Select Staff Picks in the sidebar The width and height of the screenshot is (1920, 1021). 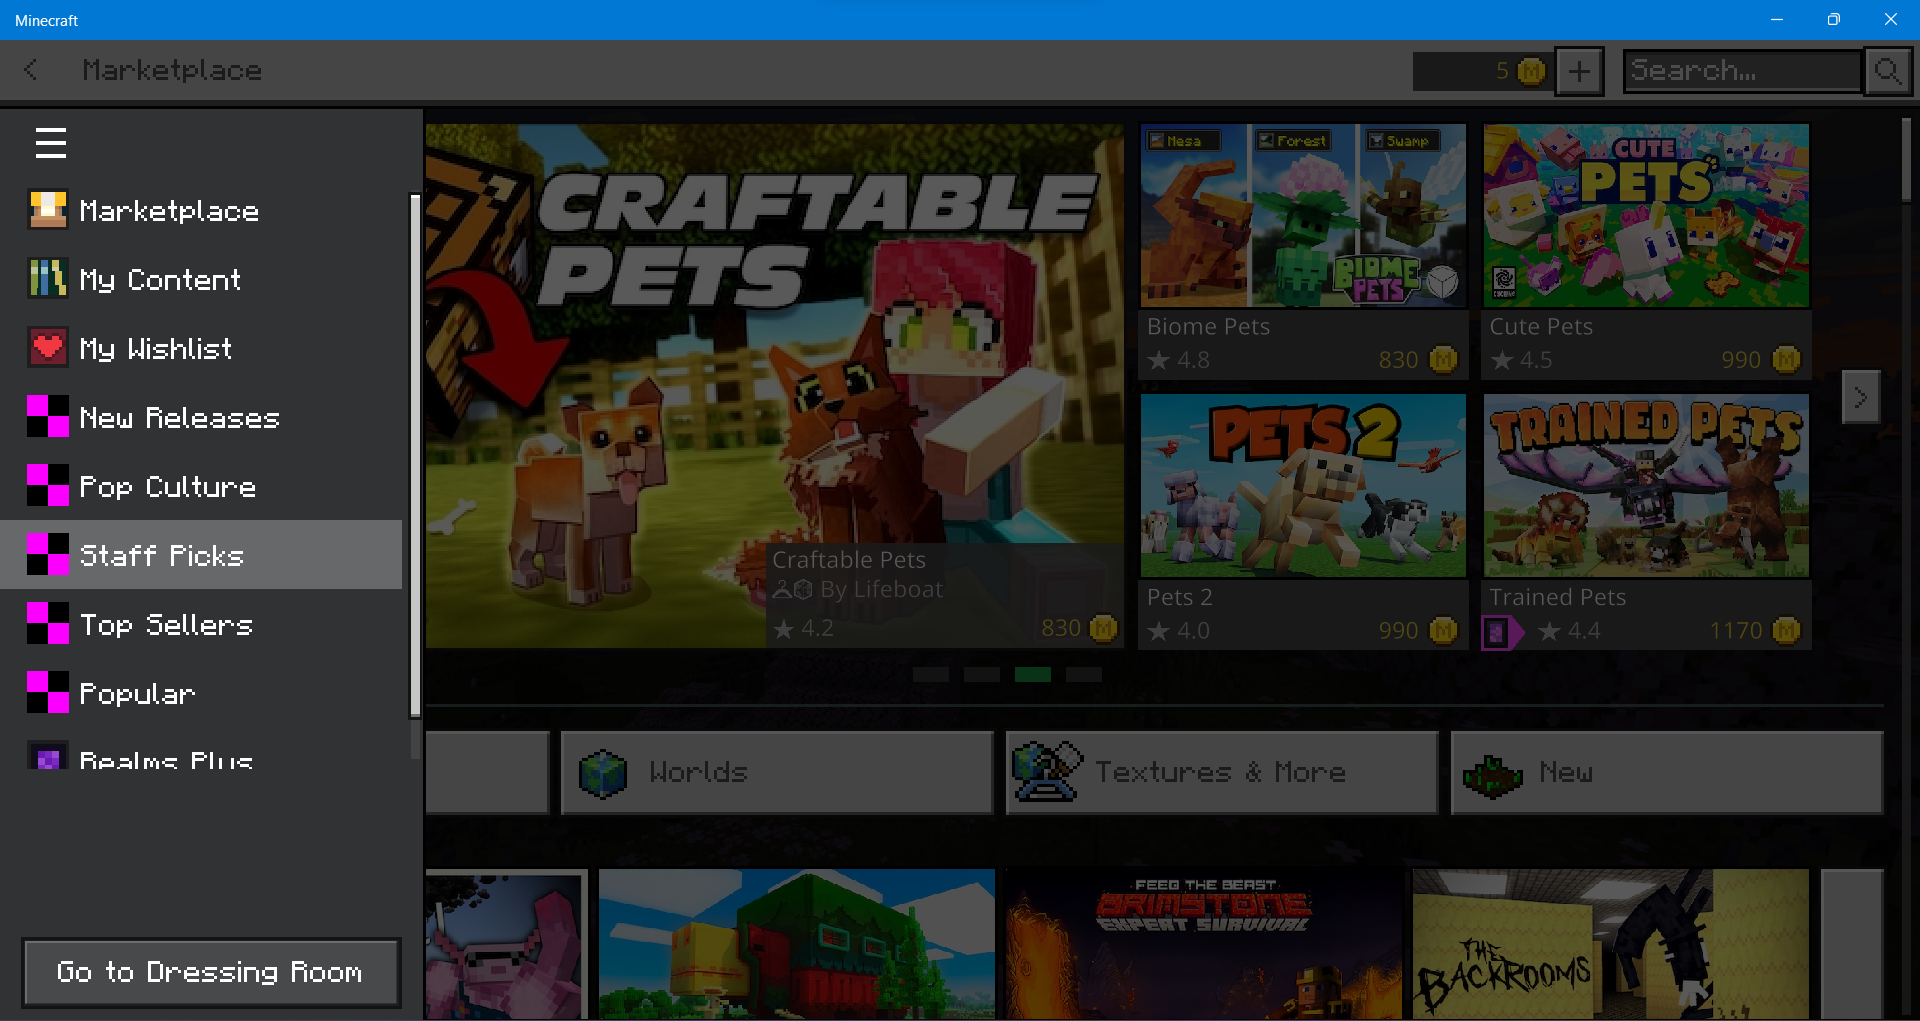click(x=201, y=555)
